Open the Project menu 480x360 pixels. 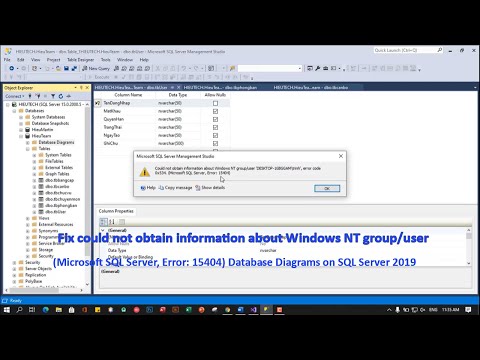tap(54, 60)
